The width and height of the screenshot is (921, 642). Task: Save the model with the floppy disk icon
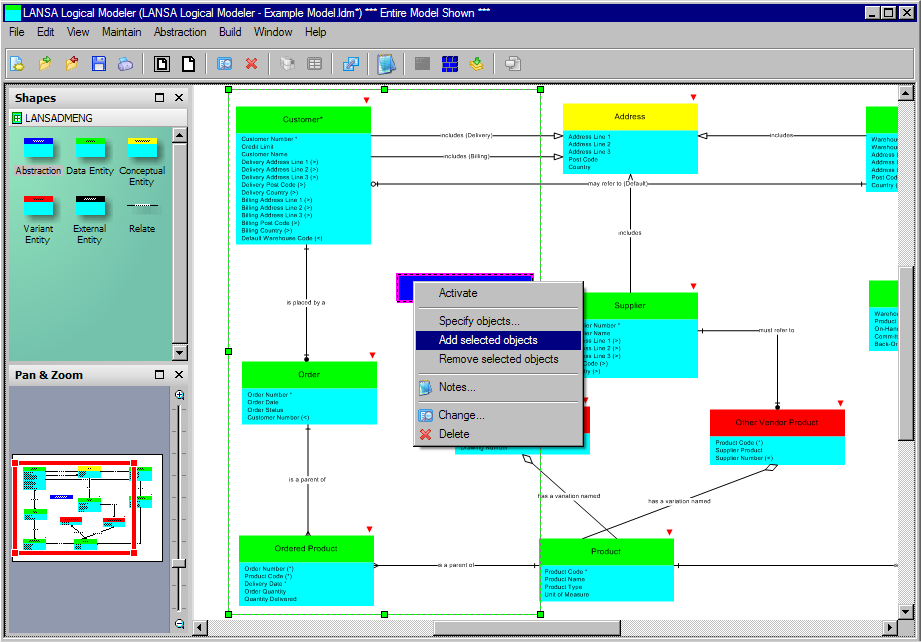tap(99, 63)
